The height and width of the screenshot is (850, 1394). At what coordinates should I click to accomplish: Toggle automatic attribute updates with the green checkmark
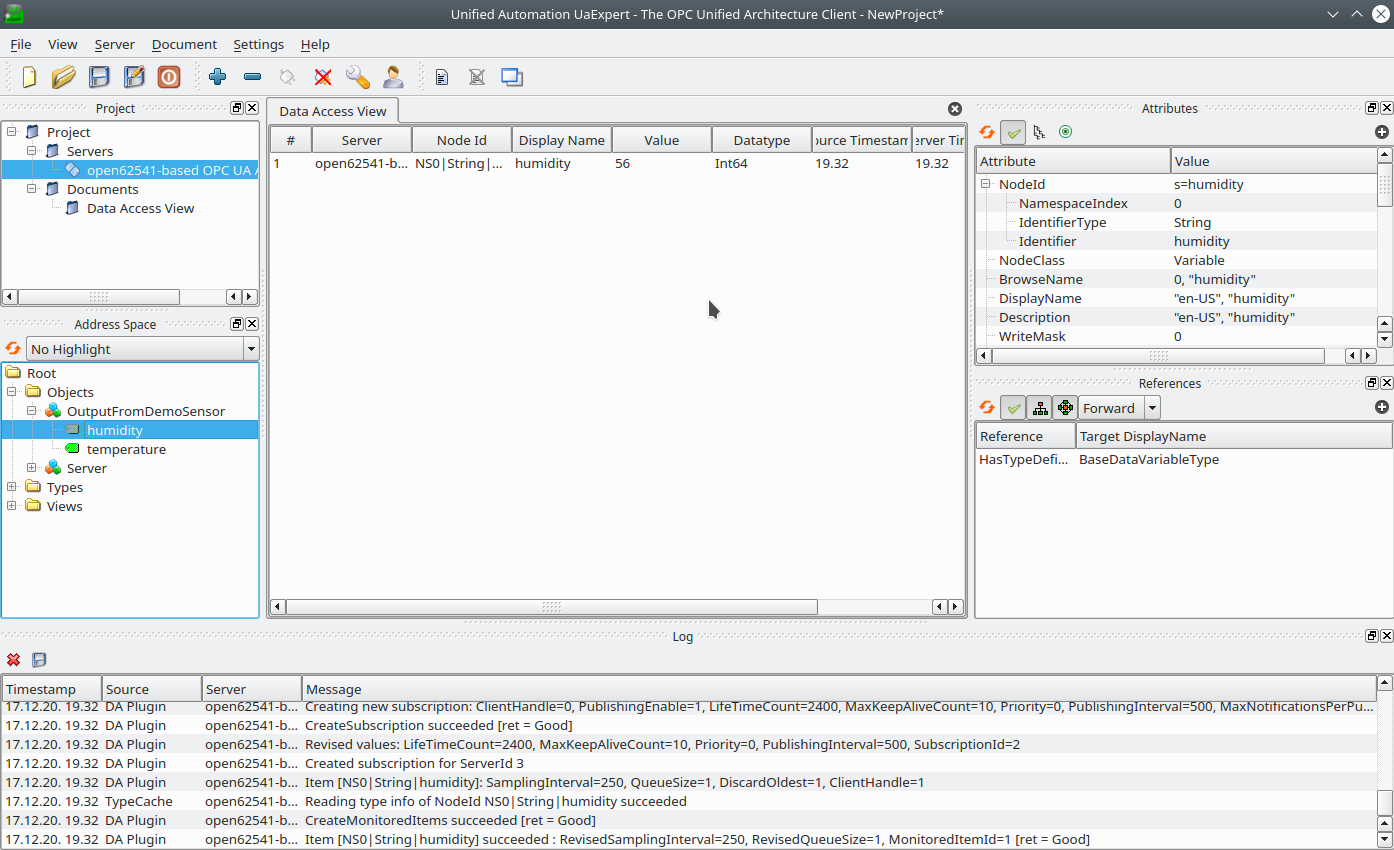[1014, 131]
